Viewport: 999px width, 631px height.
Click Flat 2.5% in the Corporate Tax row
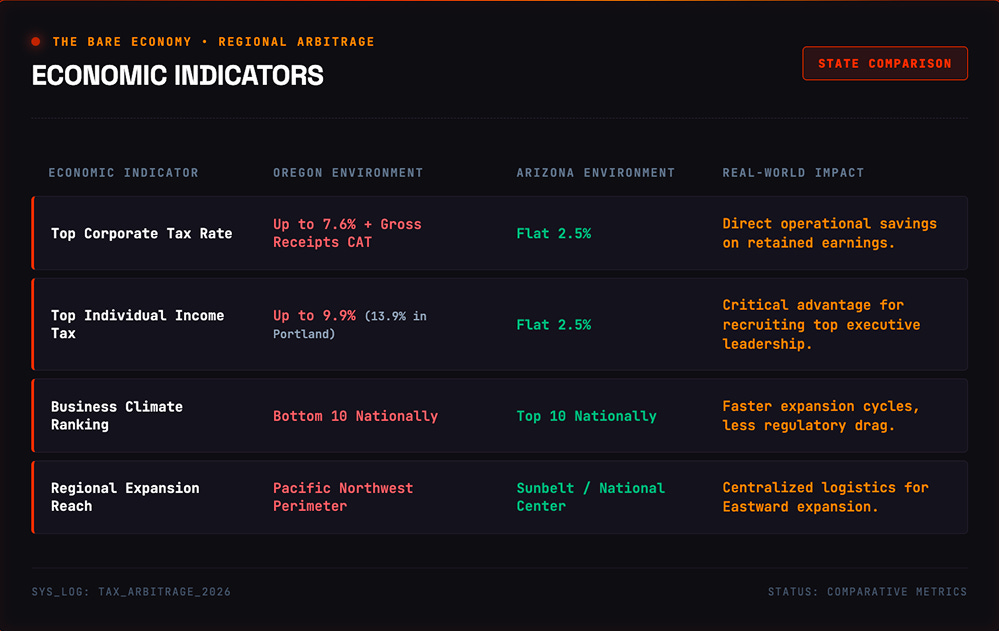(x=554, y=233)
